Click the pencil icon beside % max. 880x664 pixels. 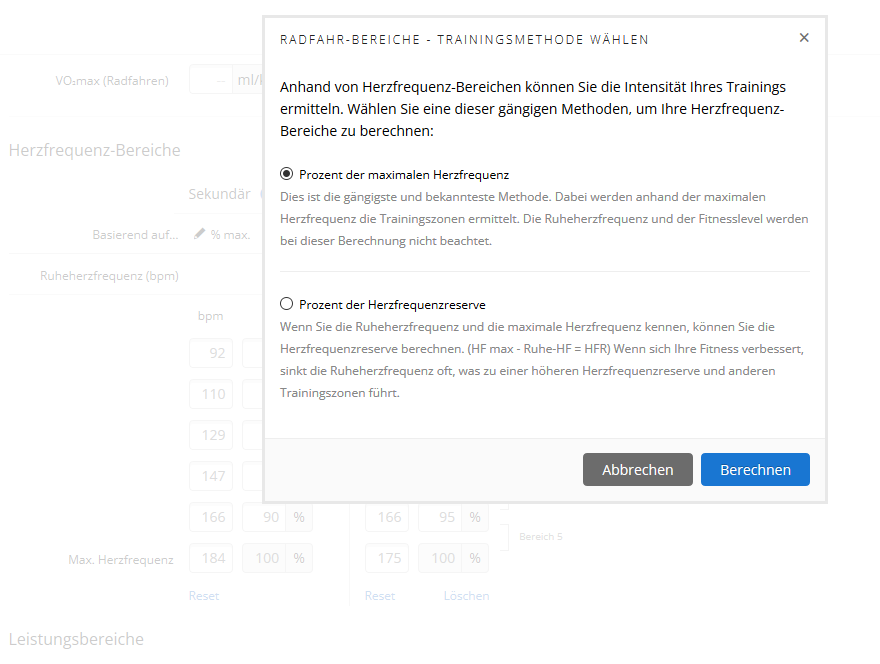tap(200, 233)
